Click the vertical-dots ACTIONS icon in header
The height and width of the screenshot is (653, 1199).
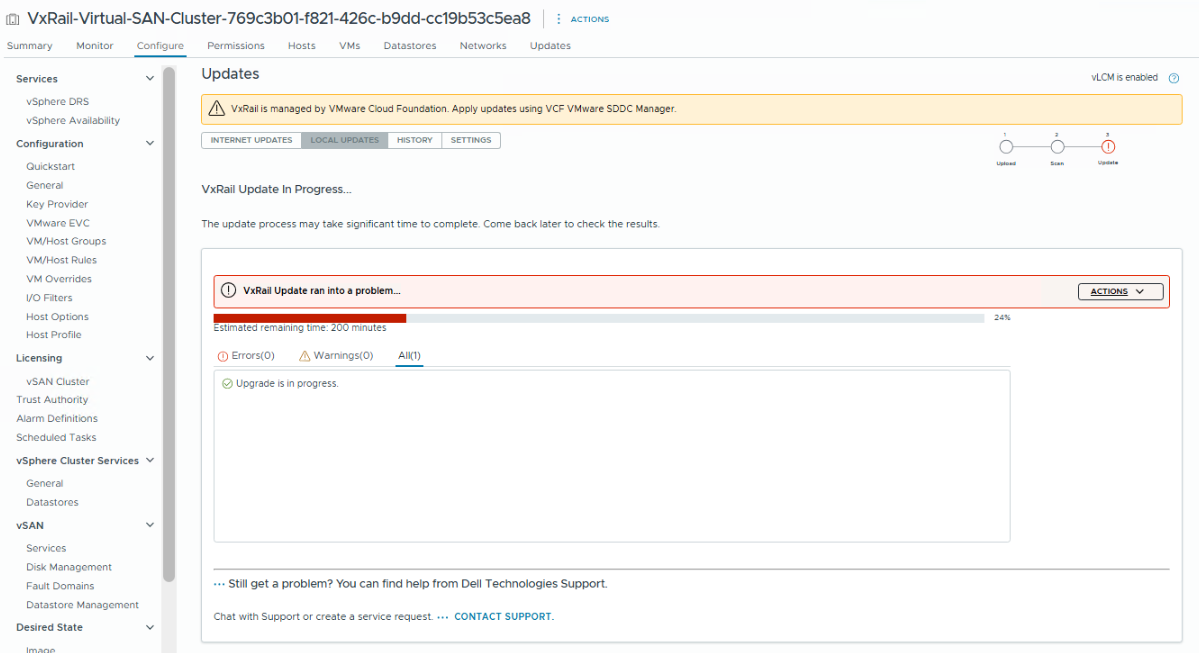561,18
